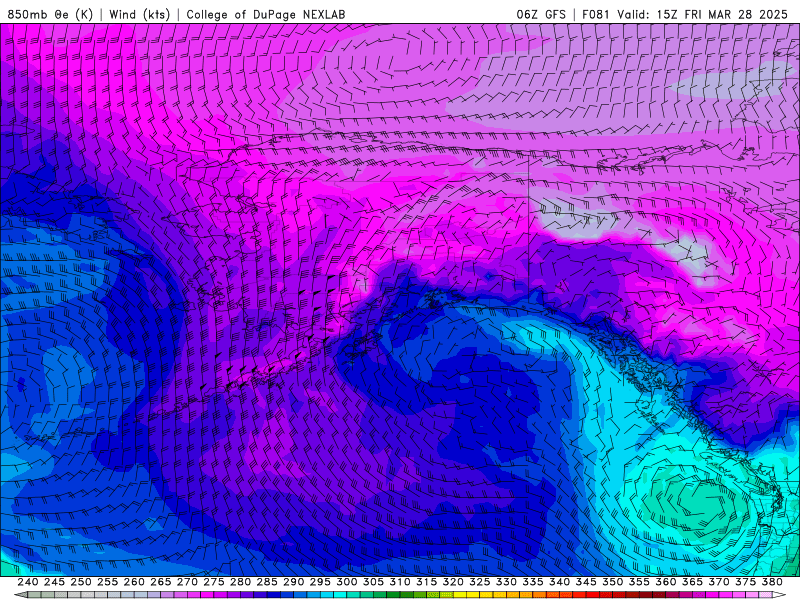Click the 330 value on the color scale
The width and height of the screenshot is (800, 600).
tap(506, 582)
